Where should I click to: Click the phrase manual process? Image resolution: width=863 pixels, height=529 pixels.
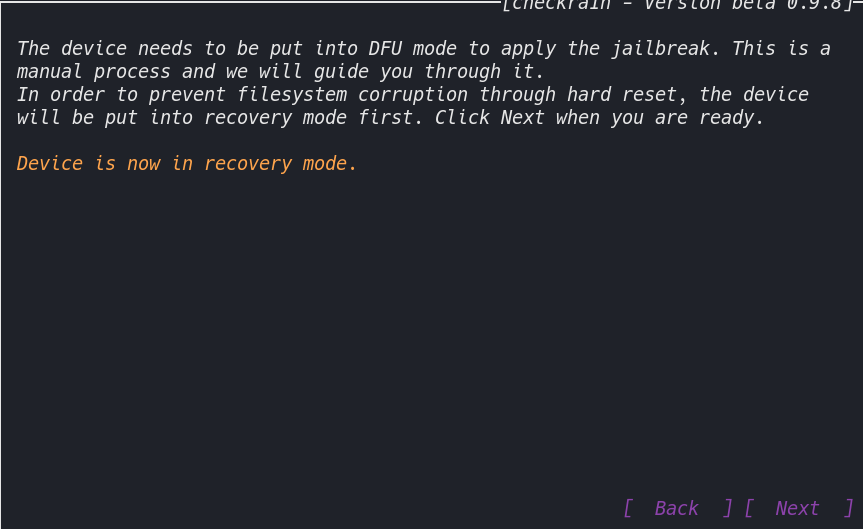click(94, 72)
